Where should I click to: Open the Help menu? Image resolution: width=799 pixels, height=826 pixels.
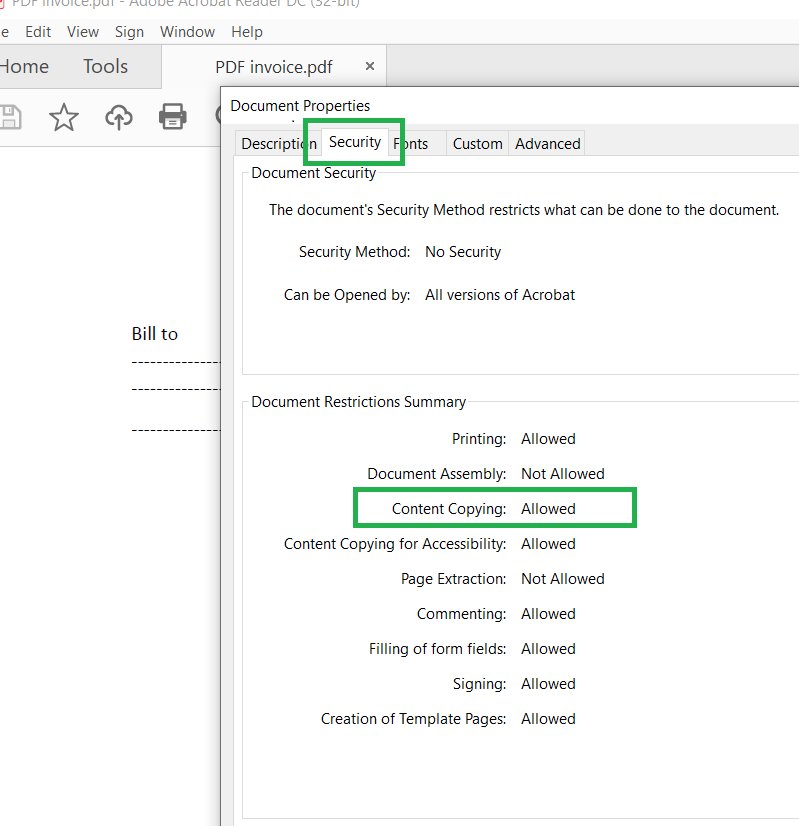246,32
